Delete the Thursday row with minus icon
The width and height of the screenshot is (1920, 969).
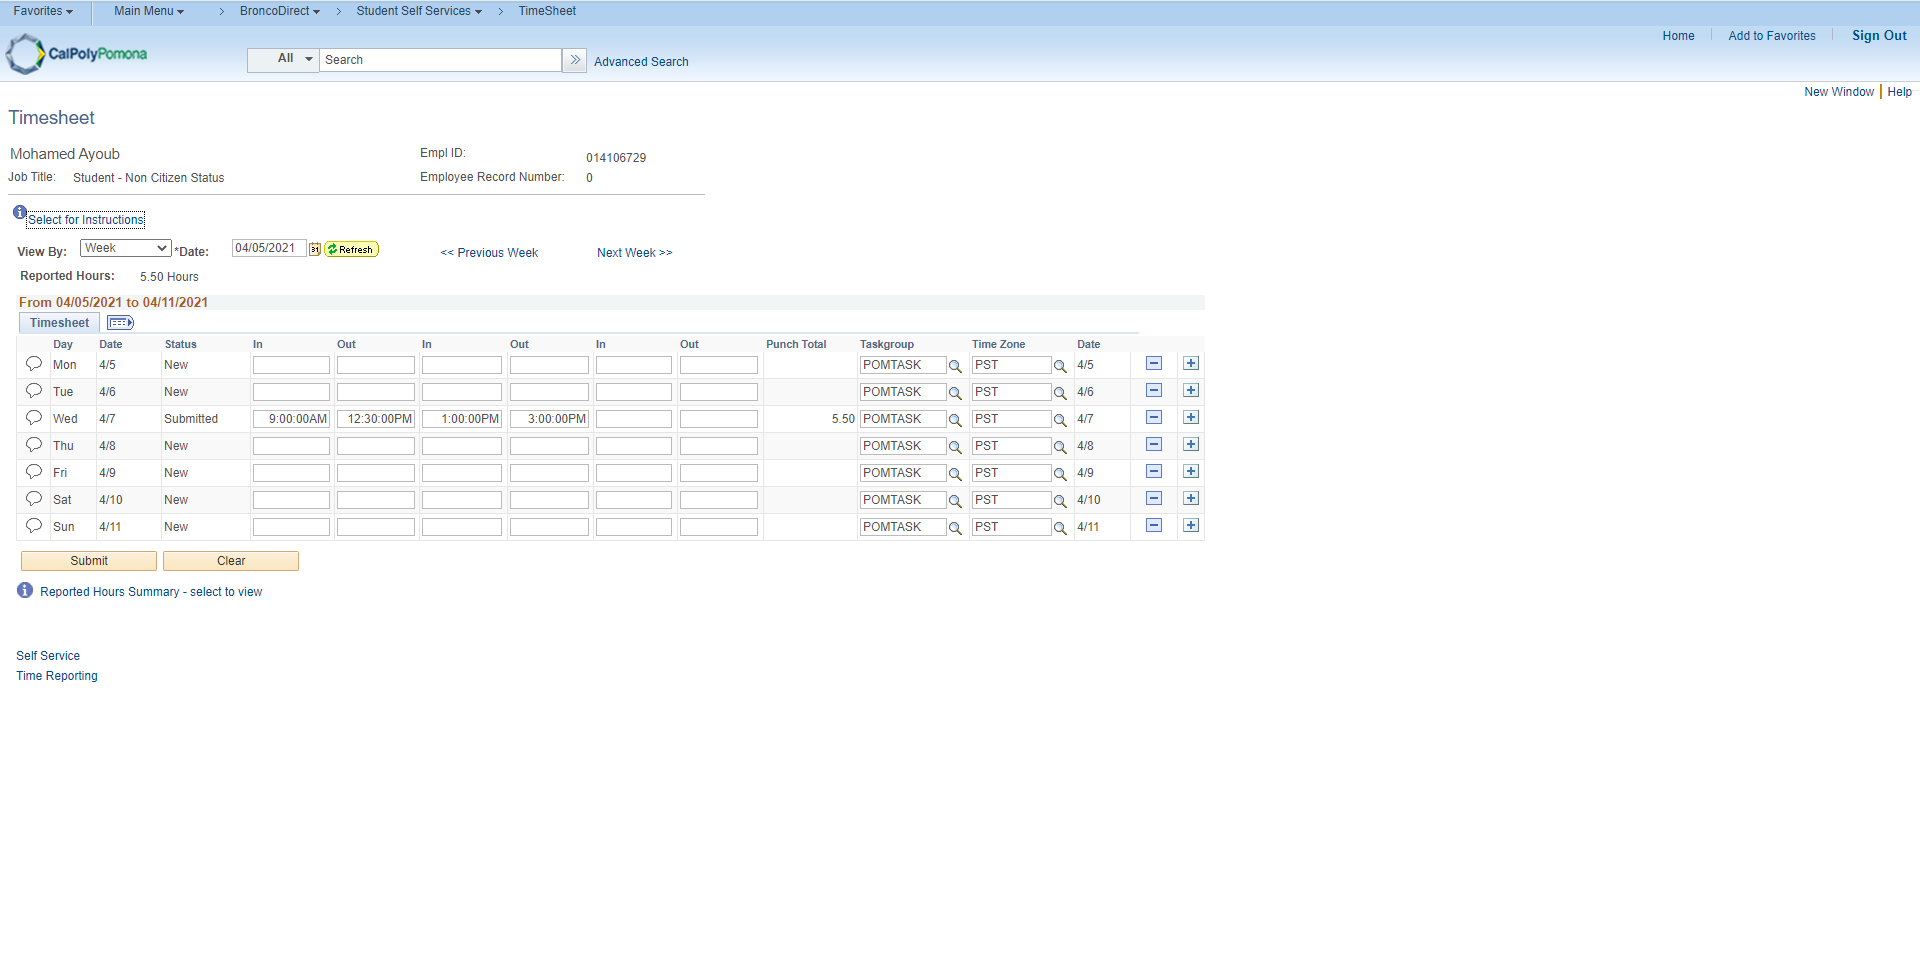click(x=1154, y=445)
